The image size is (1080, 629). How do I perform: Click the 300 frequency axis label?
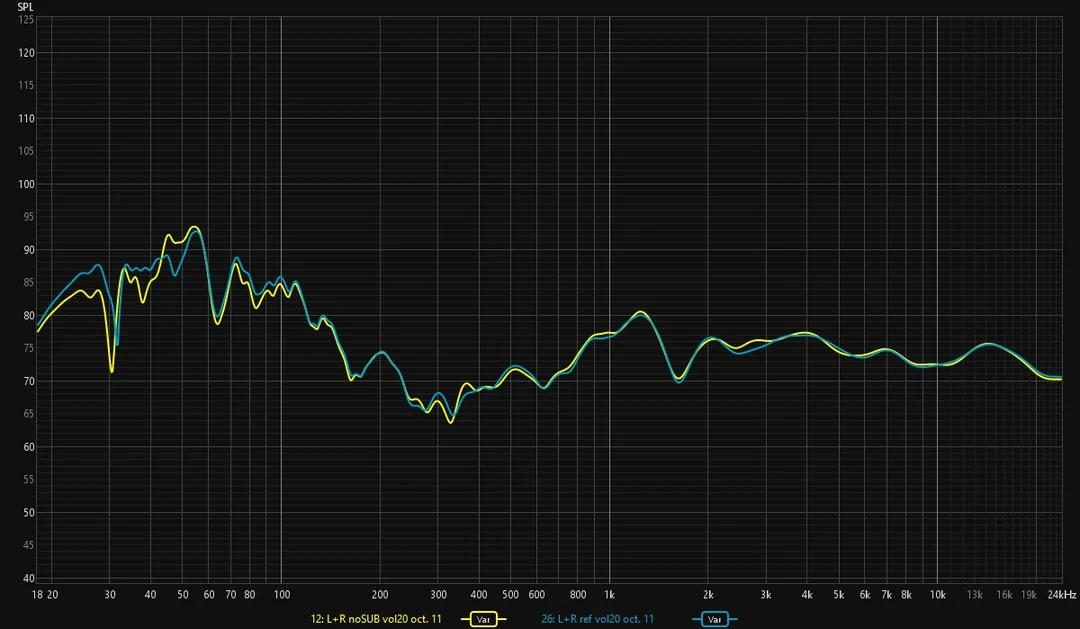coord(438,595)
